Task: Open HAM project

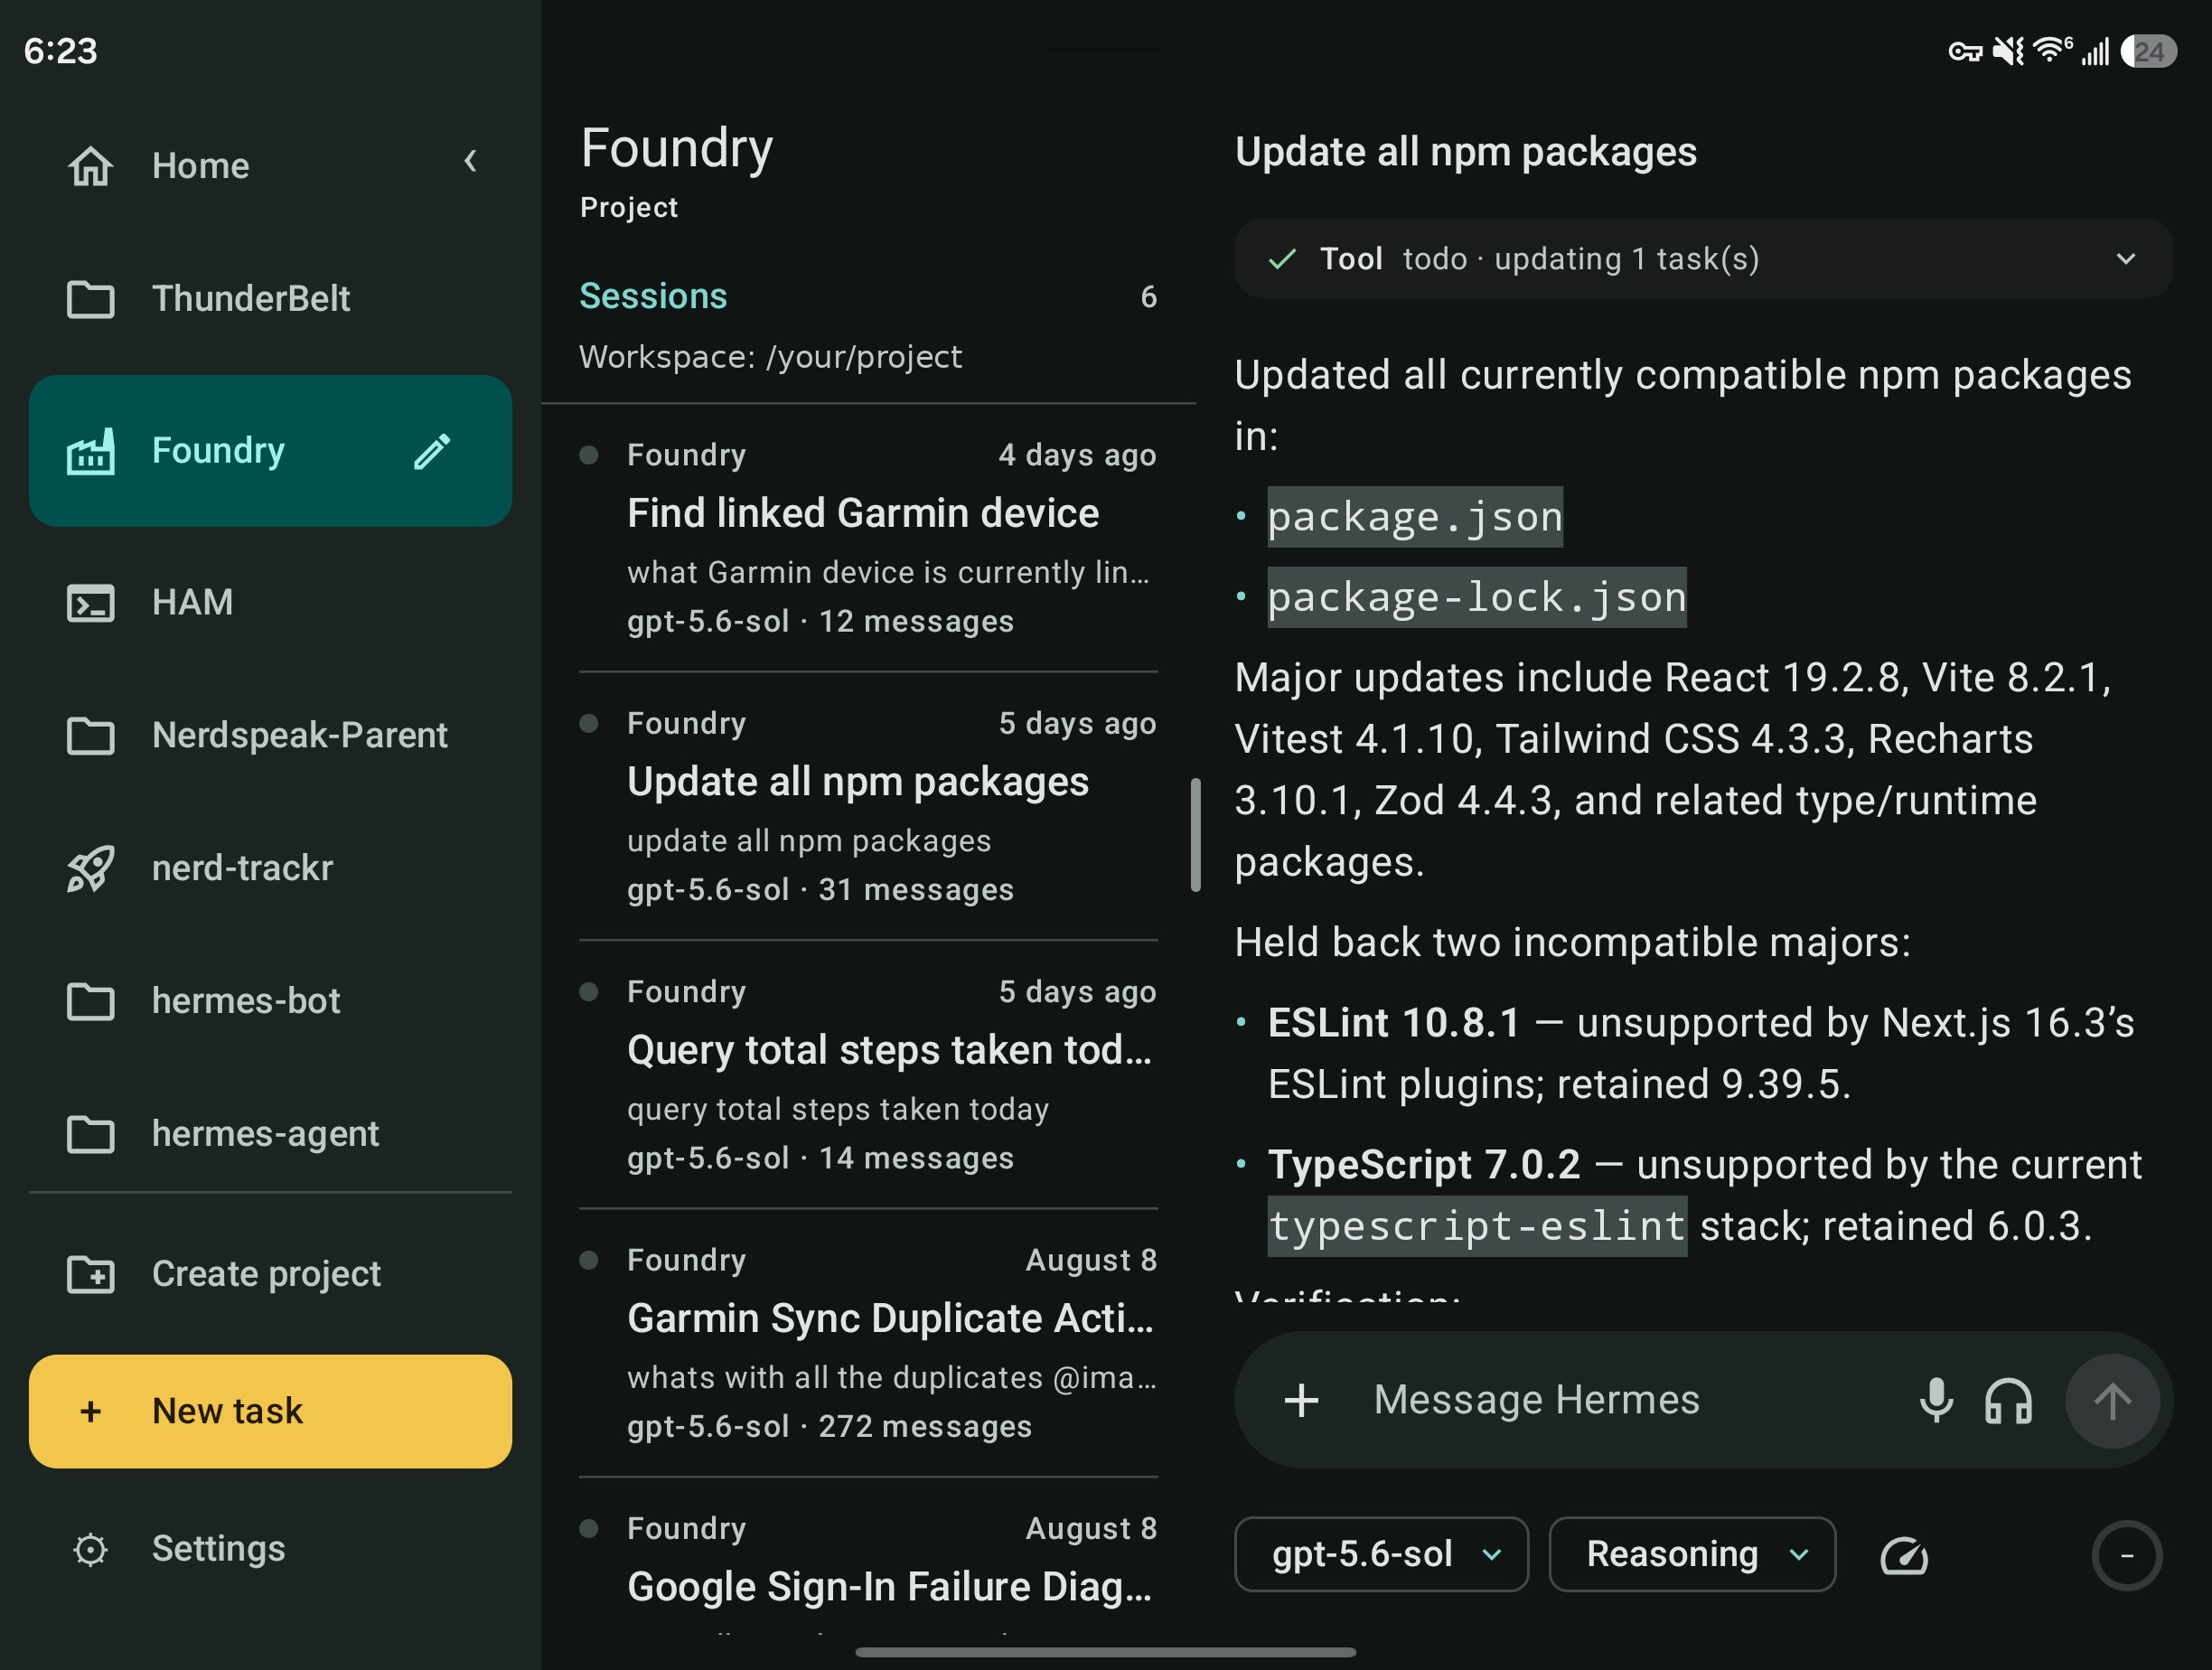Action: [x=270, y=602]
